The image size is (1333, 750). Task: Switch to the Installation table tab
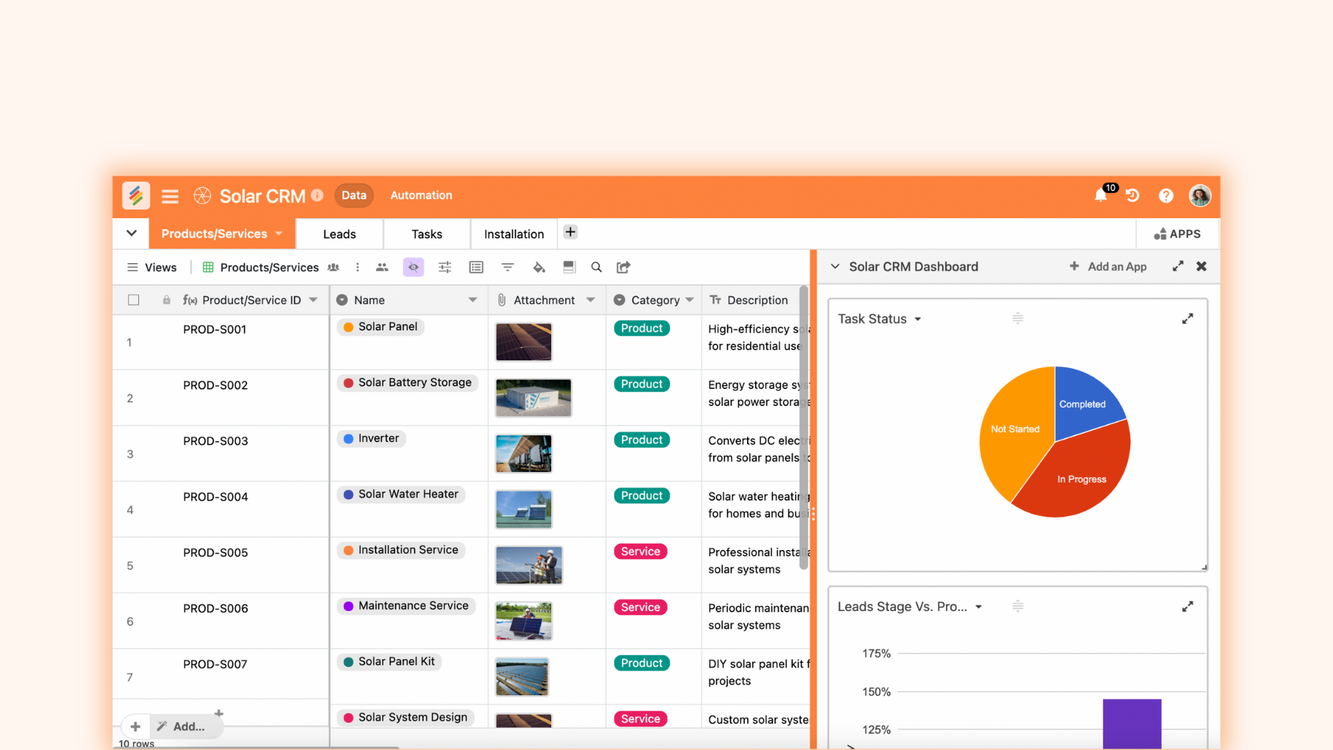click(514, 234)
